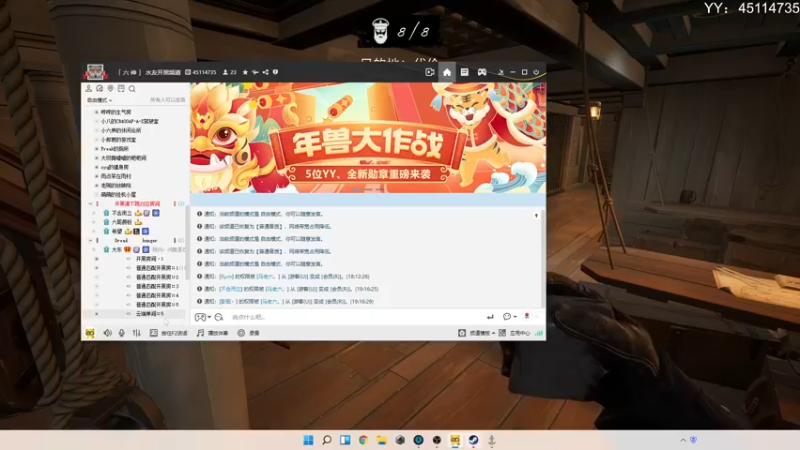Enter sub-room 普通匹配开黑房=4

pyautogui.click(x=157, y=295)
